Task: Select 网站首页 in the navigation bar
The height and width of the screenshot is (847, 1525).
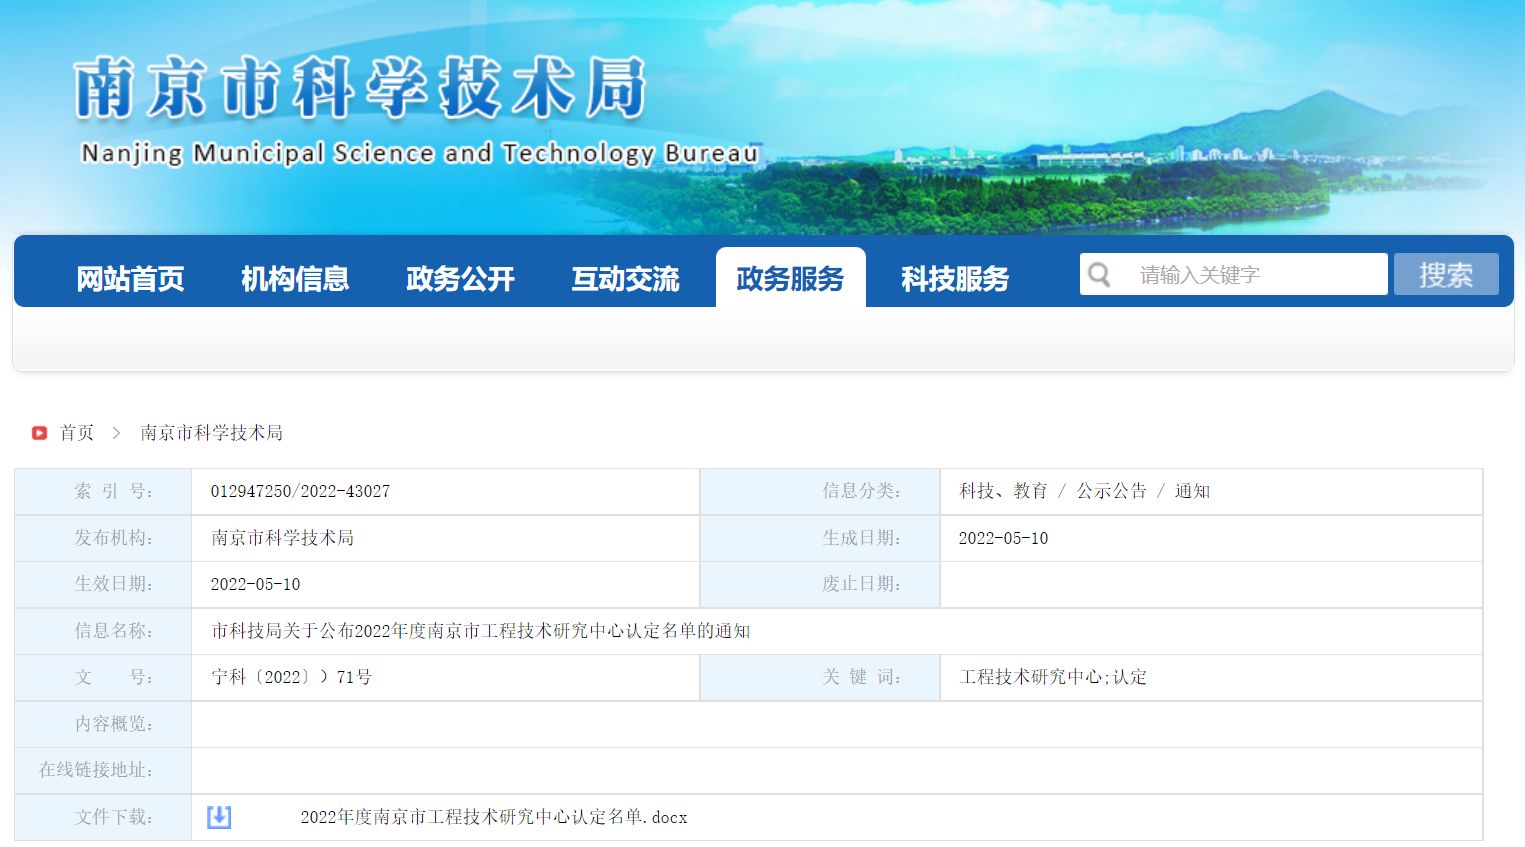Action: point(131,279)
